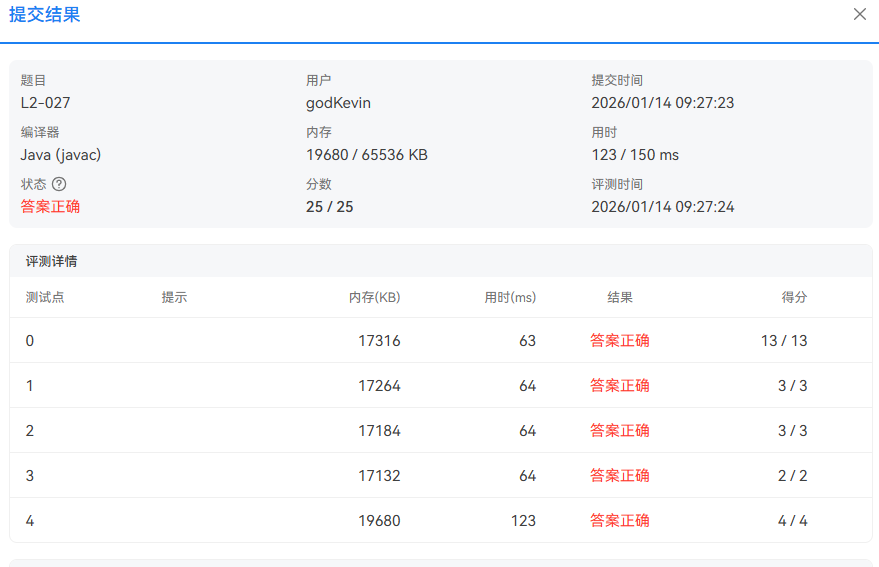Click the 结果 column header
The height and width of the screenshot is (567, 879).
tap(620, 297)
